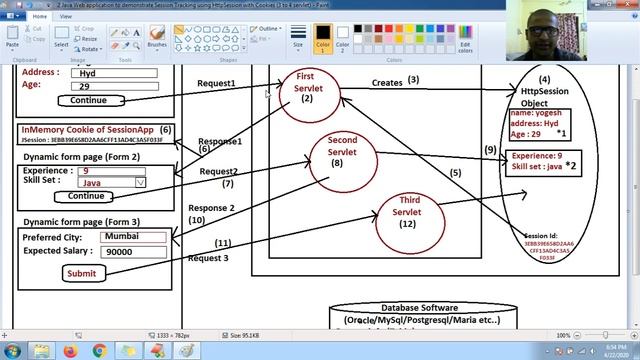This screenshot has height=360, width=640.
Task: Open the shape Outline dropdown
Action: point(266,29)
